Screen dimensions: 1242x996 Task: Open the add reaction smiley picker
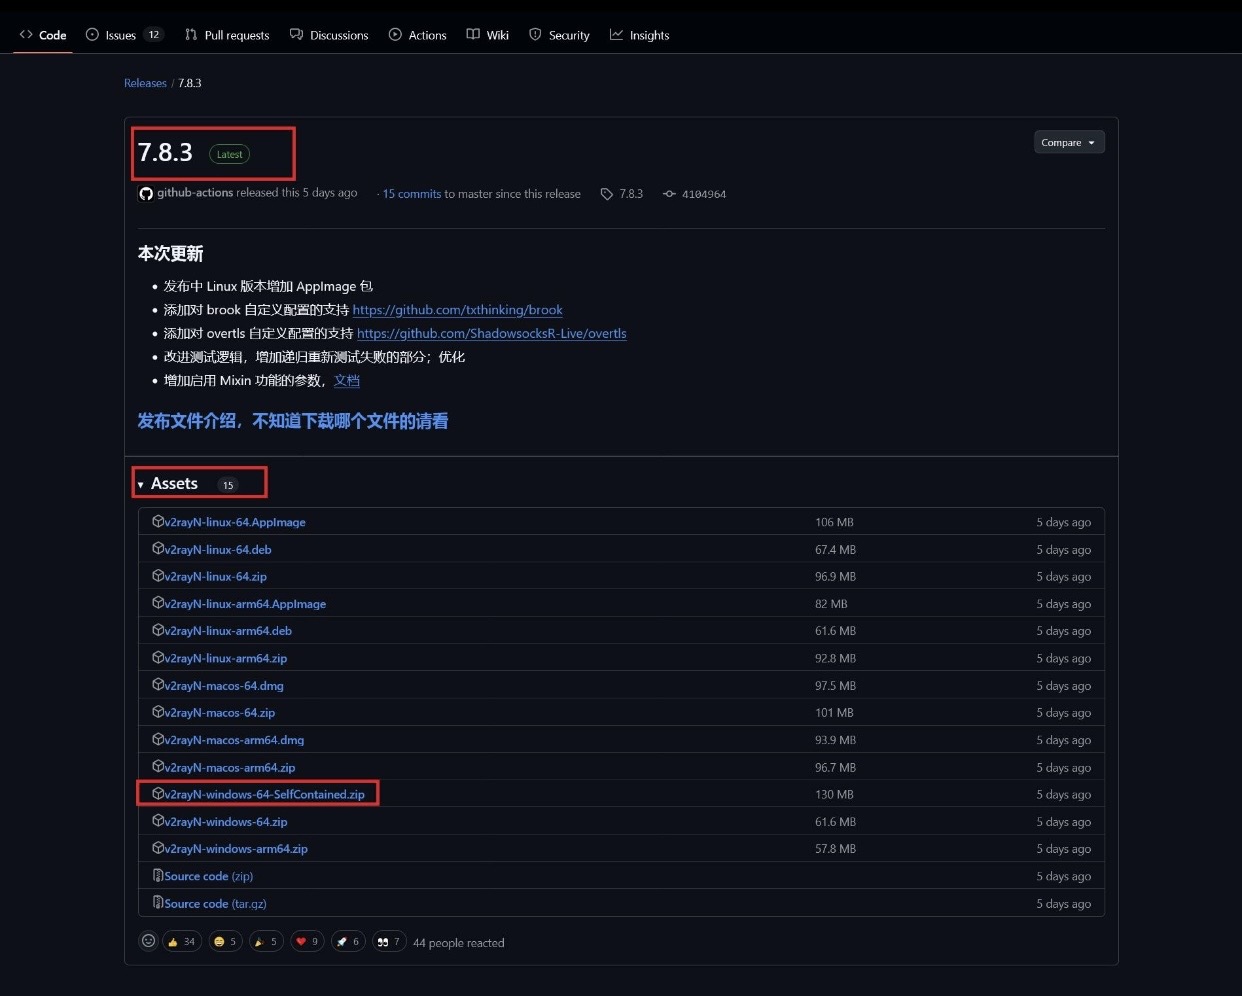(149, 941)
